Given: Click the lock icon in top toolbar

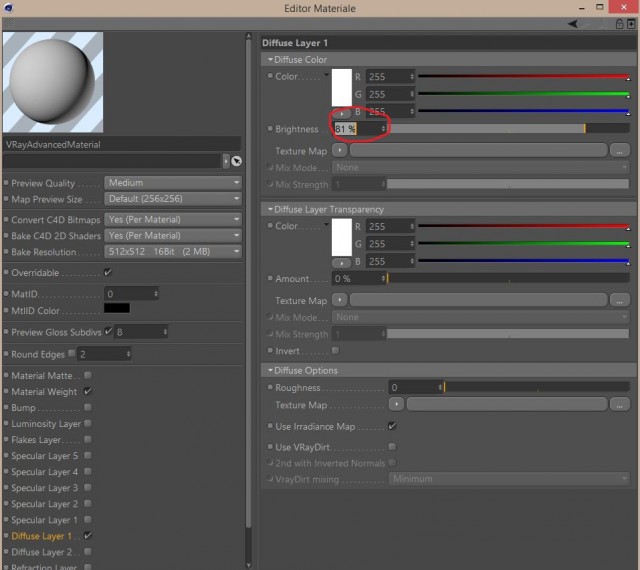Looking at the screenshot, I should pos(619,24).
